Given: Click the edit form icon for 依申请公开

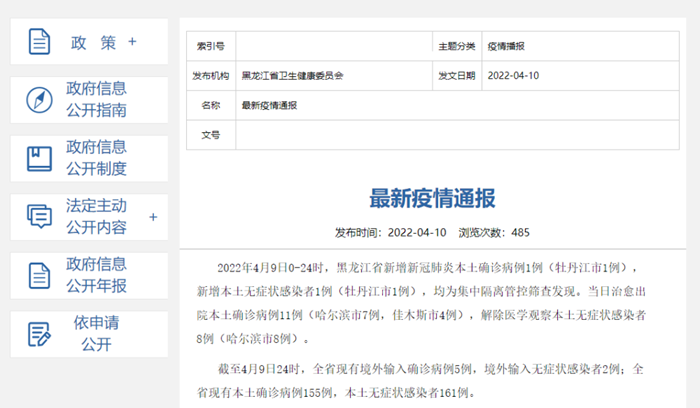Looking at the screenshot, I should [x=39, y=334].
